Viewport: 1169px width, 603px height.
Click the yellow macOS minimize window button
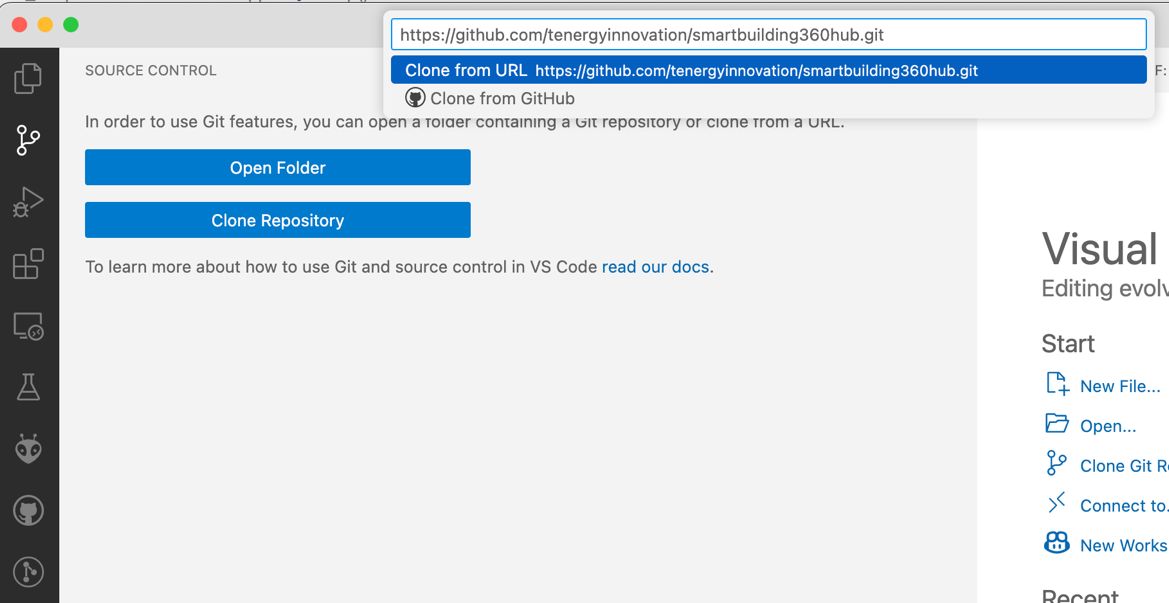(x=45, y=25)
